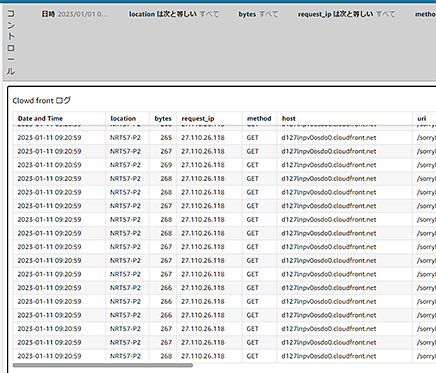The height and width of the screenshot is (373, 436).
Task: Open the bytes filter control
Action: (x=258, y=14)
